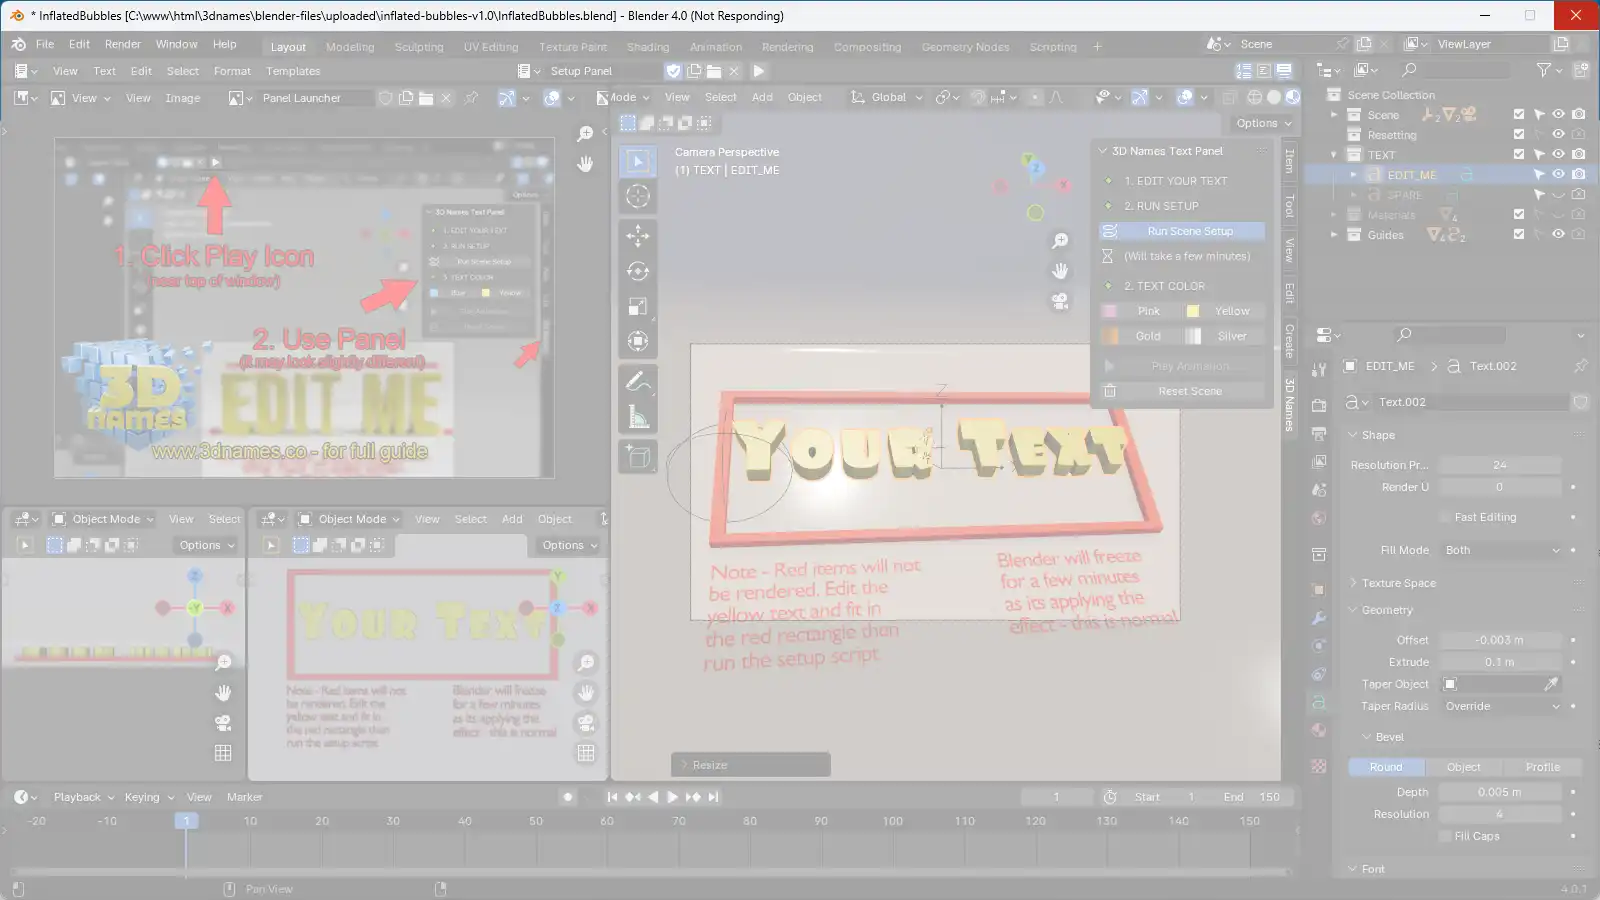
Task: Open the Taper Radius Override dropdown
Action: coord(1501,706)
